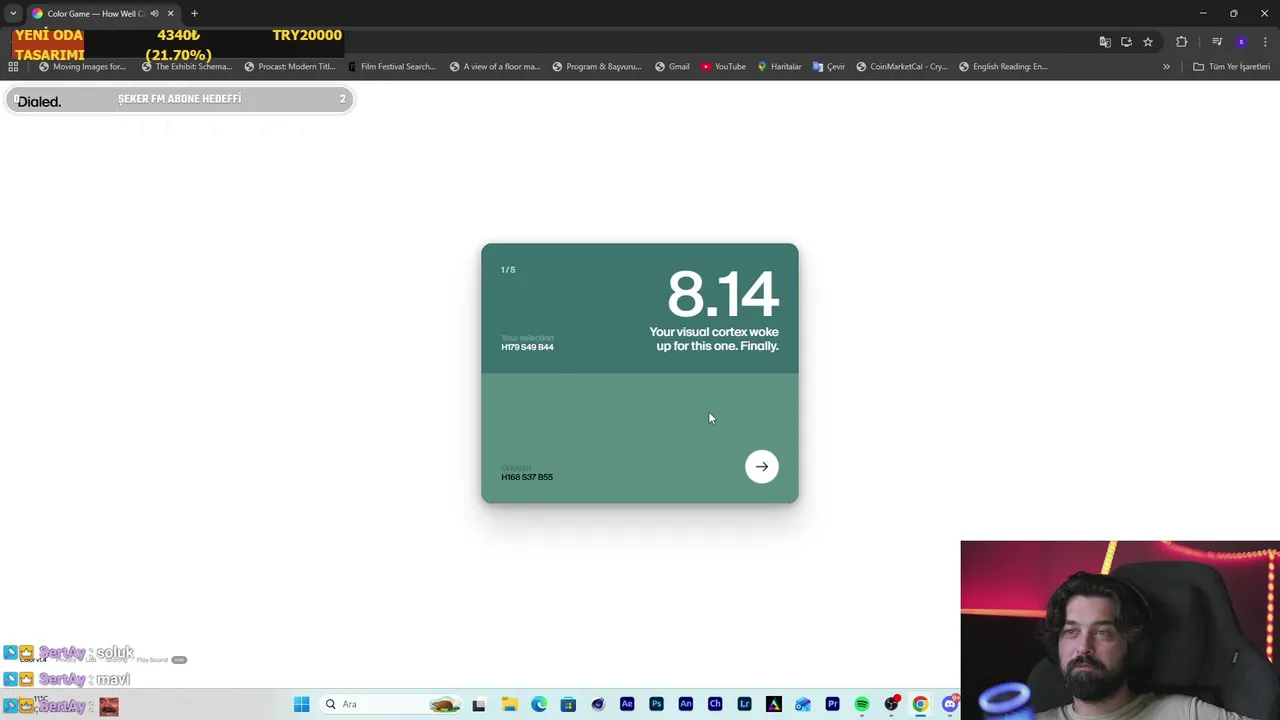Screen dimensions: 1280x720
Task: Mute the Color Game tab audio icon
Action: tap(154, 14)
